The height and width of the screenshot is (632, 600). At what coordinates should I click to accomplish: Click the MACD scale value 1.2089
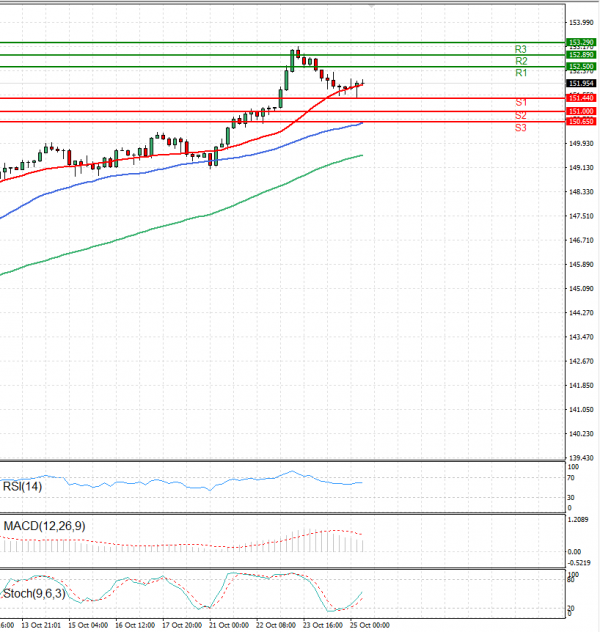tap(578, 520)
